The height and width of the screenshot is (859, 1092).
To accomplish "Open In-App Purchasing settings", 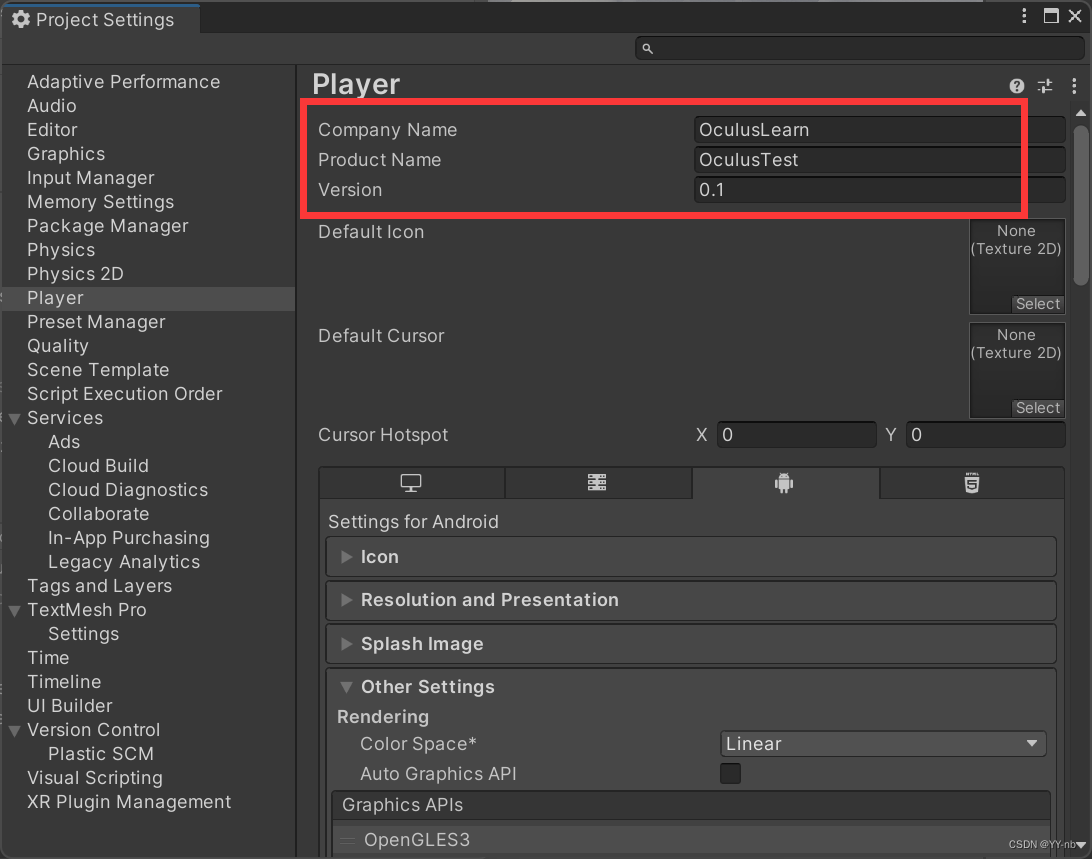I will 129,538.
